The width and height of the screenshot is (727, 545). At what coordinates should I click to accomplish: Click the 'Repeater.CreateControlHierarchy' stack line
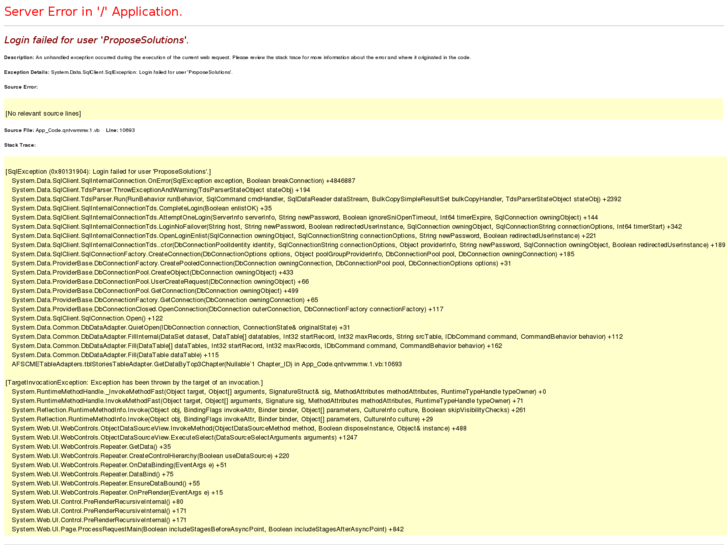[150, 456]
